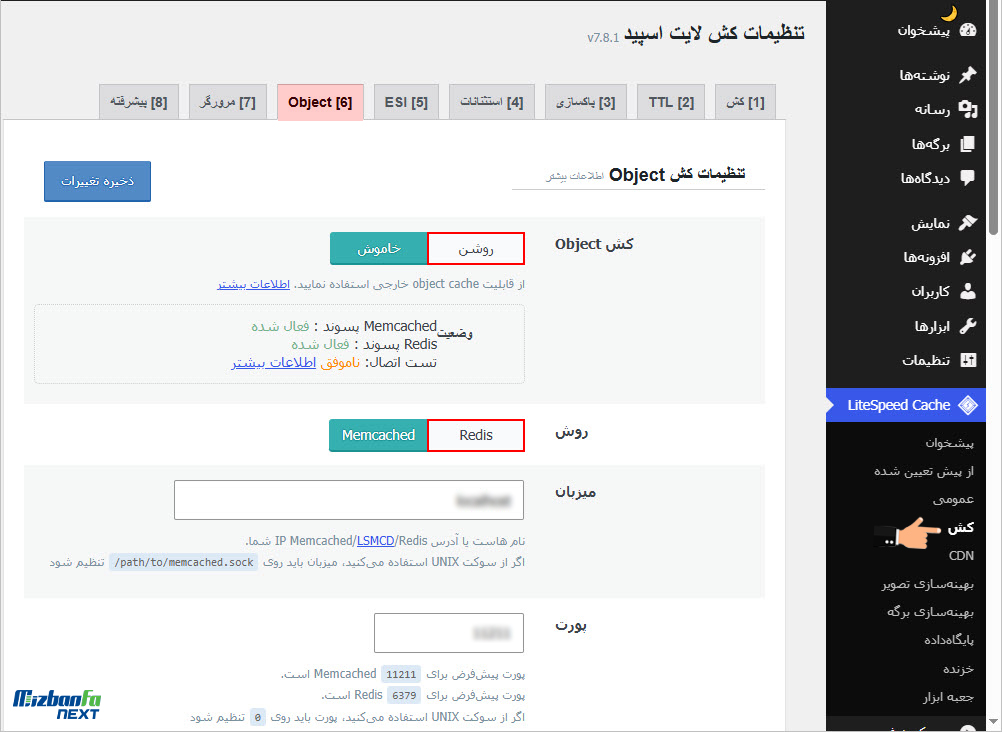Click the میزبان host input field
The image size is (1002, 732).
click(349, 500)
